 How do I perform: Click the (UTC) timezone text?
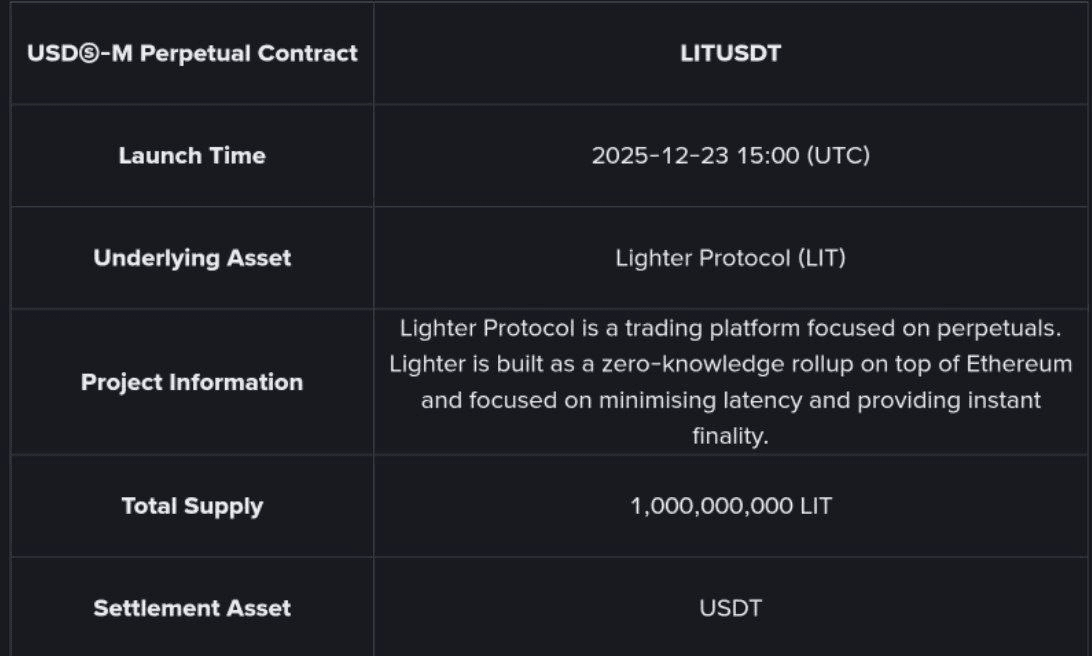pos(830,156)
